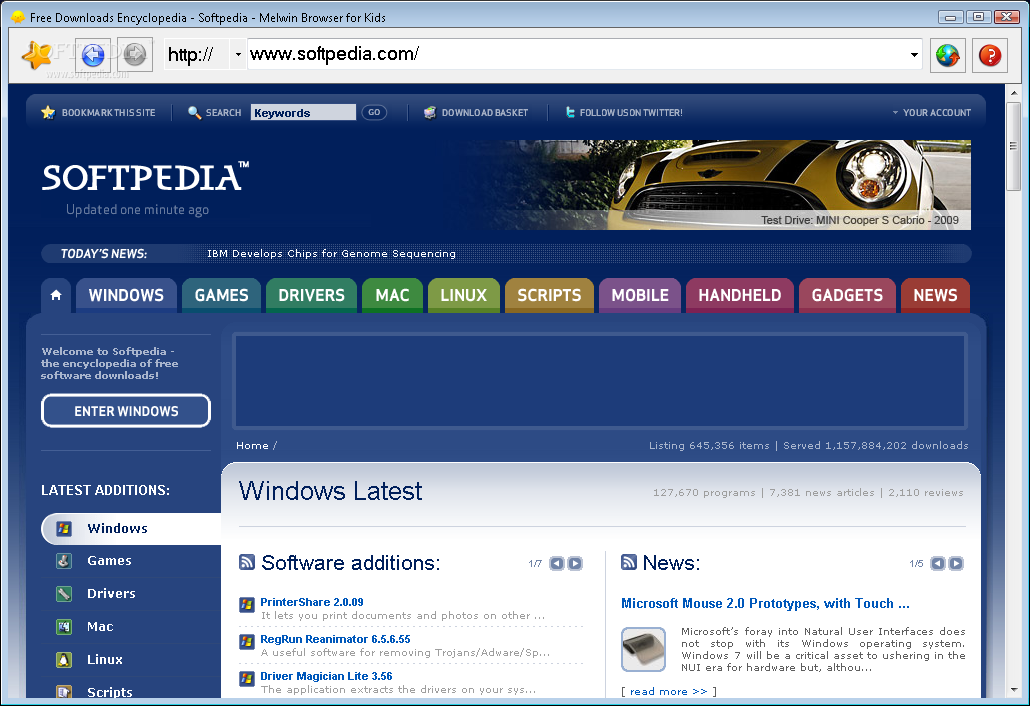The height and width of the screenshot is (706, 1030).
Task: Click the icon next to PrinterShare 2.0.09
Action: point(247,604)
